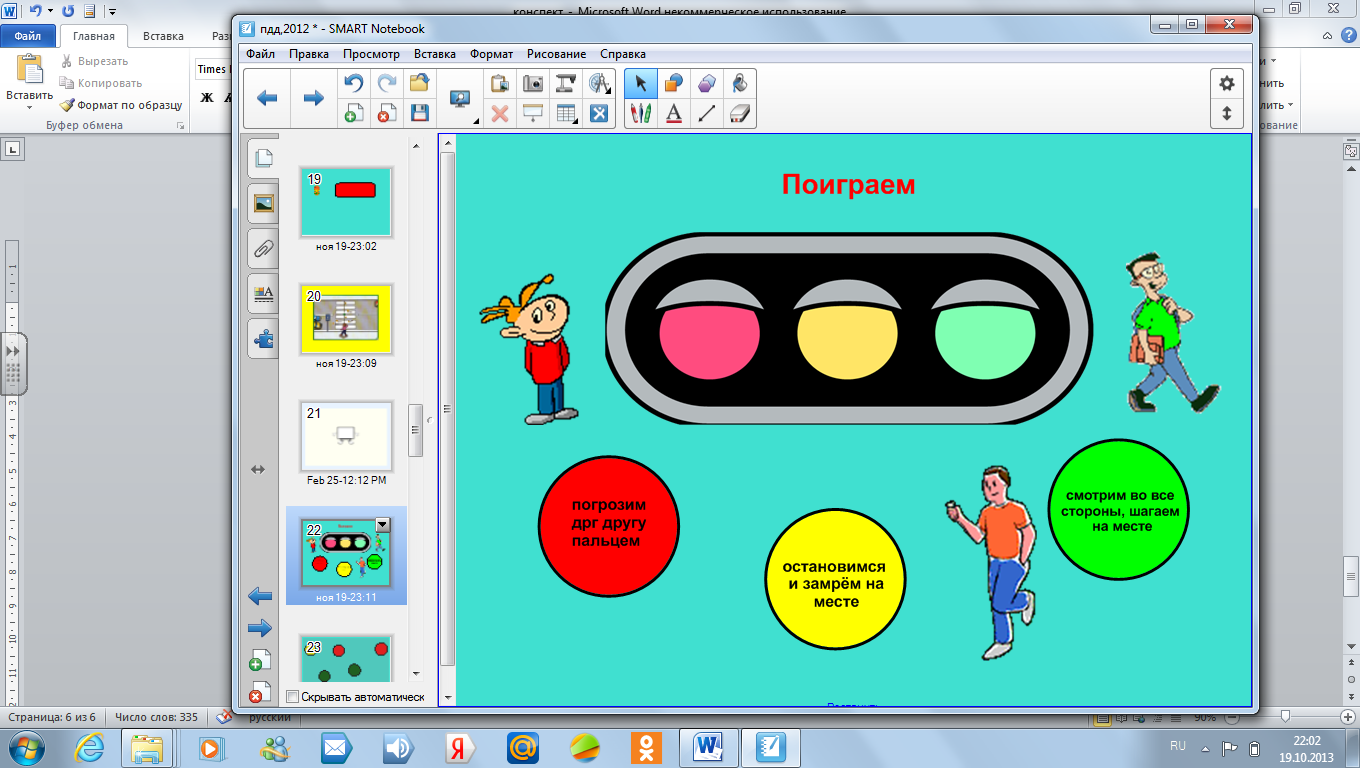This screenshot has width=1360, height=768.
Task: Click next page arrow below sidebar tabs
Action: pyautogui.click(x=259, y=628)
